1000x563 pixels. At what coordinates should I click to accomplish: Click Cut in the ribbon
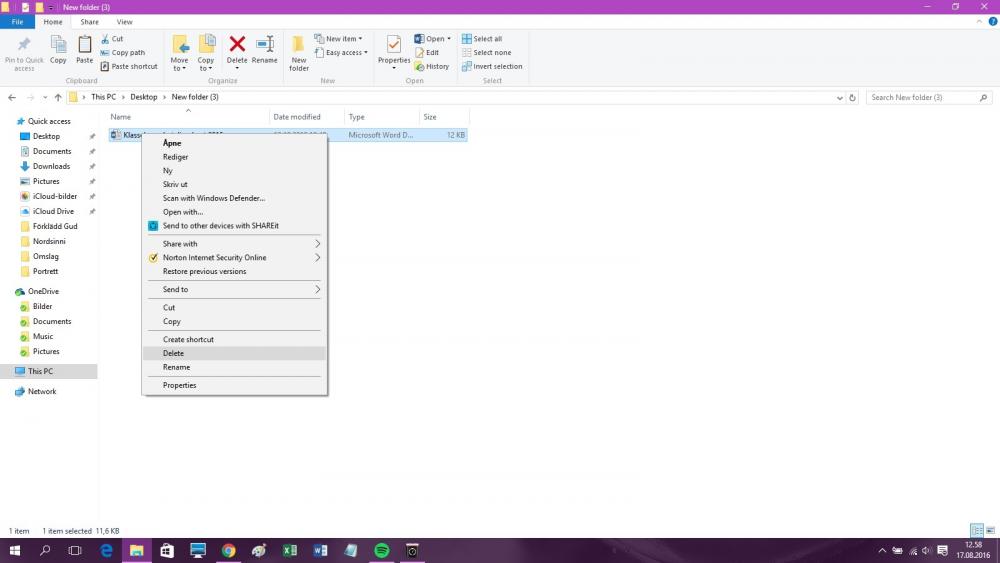click(x=112, y=39)
